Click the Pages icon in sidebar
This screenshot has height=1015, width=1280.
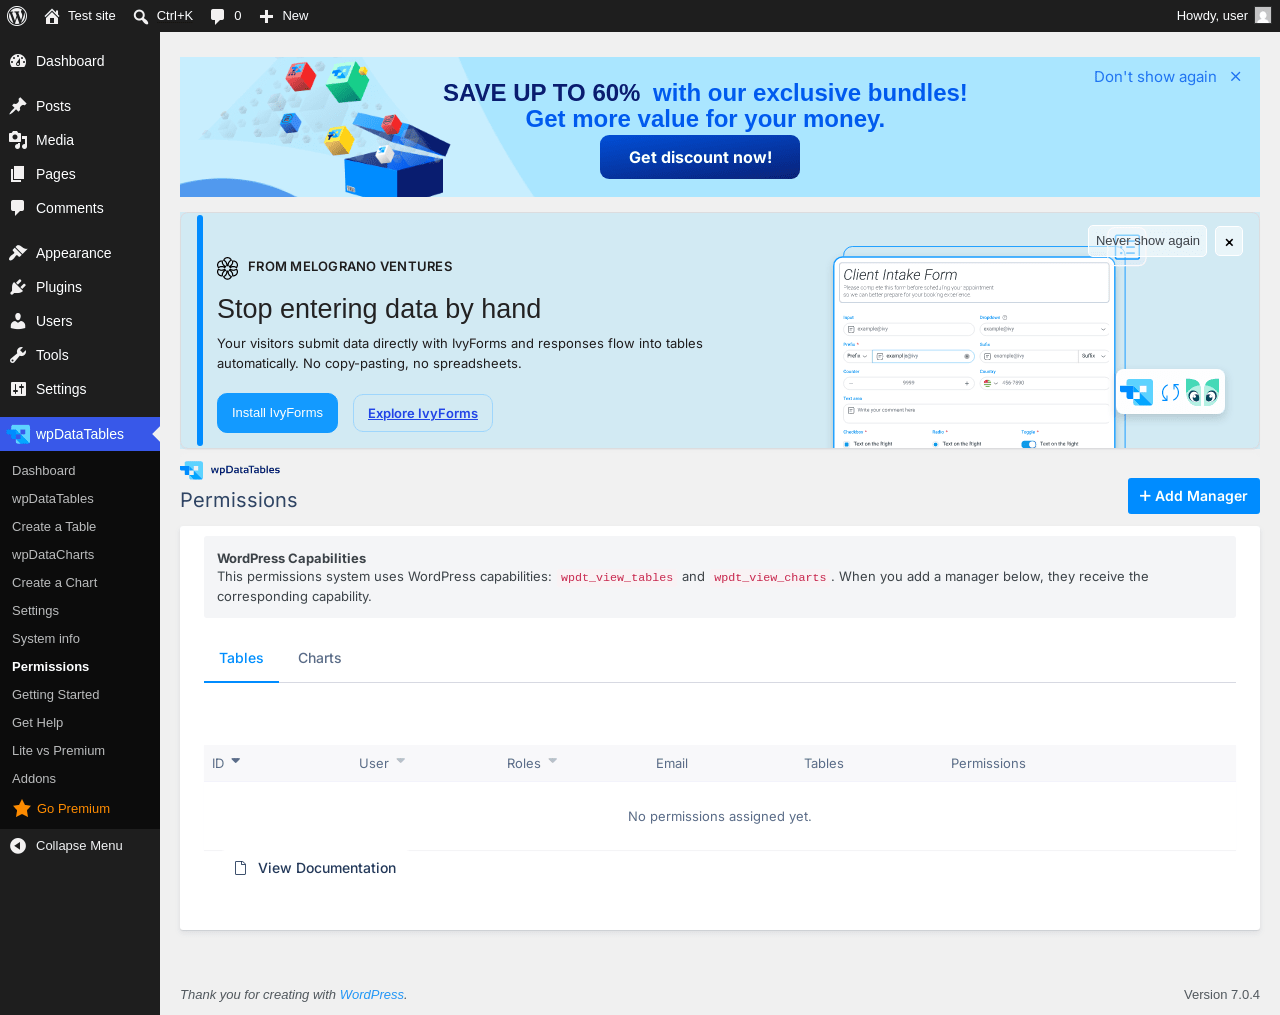18,174
